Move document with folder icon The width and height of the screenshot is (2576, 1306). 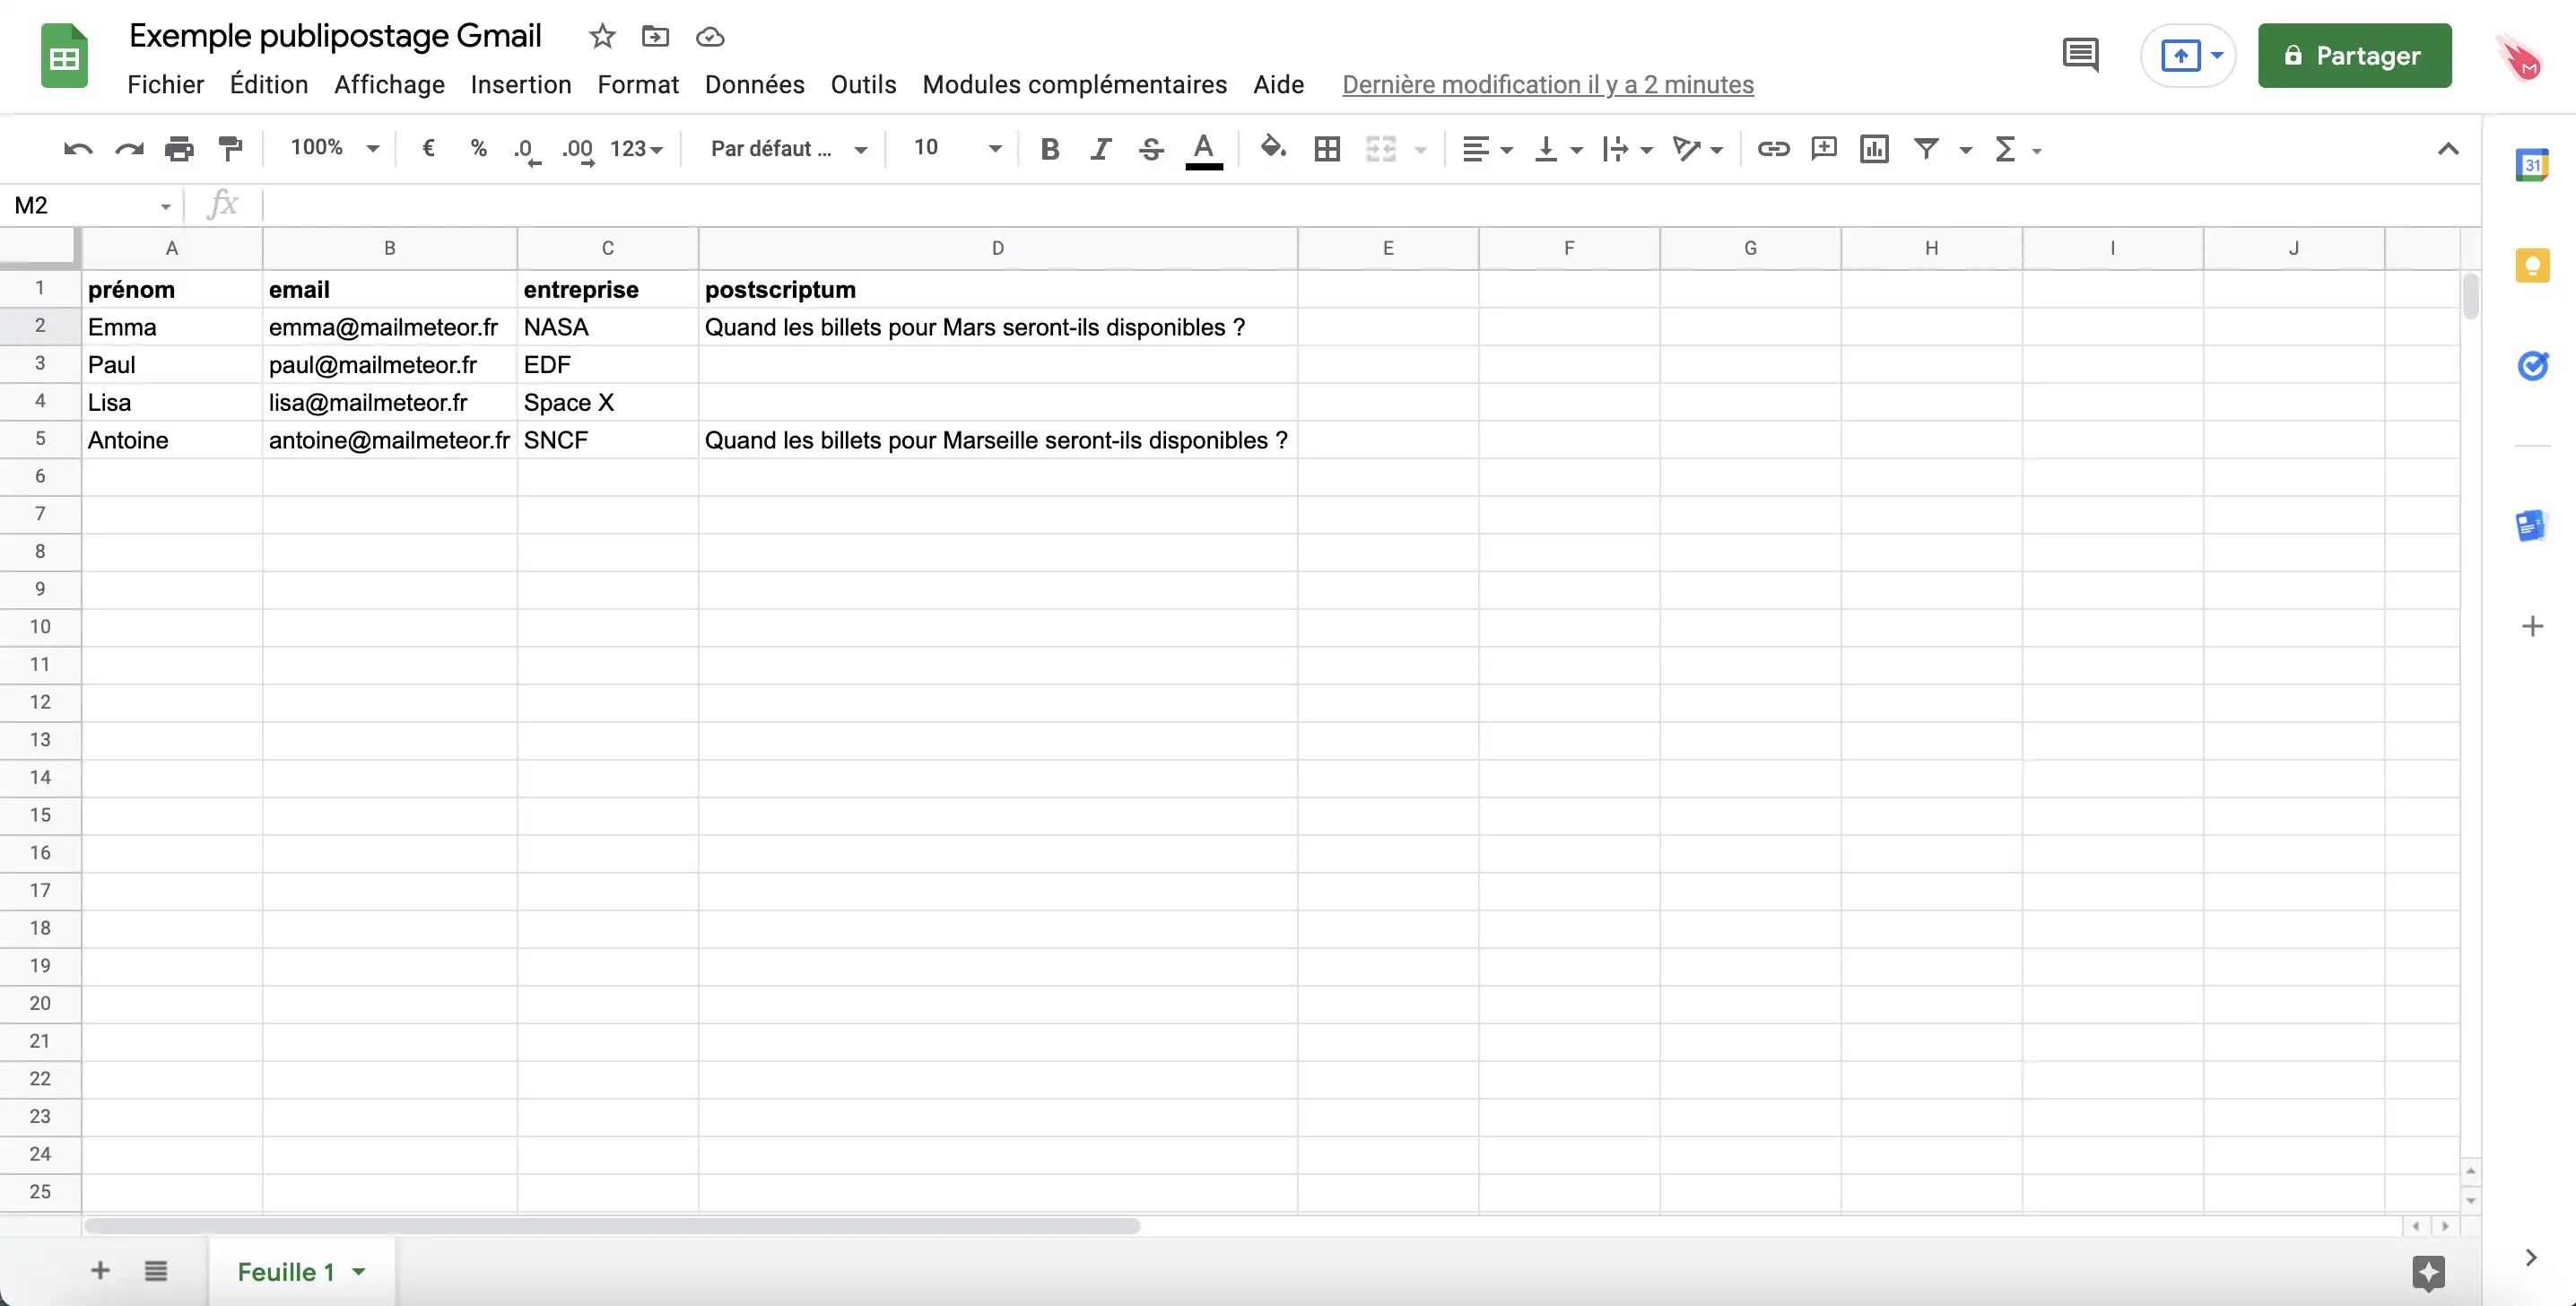click(655, 37)
